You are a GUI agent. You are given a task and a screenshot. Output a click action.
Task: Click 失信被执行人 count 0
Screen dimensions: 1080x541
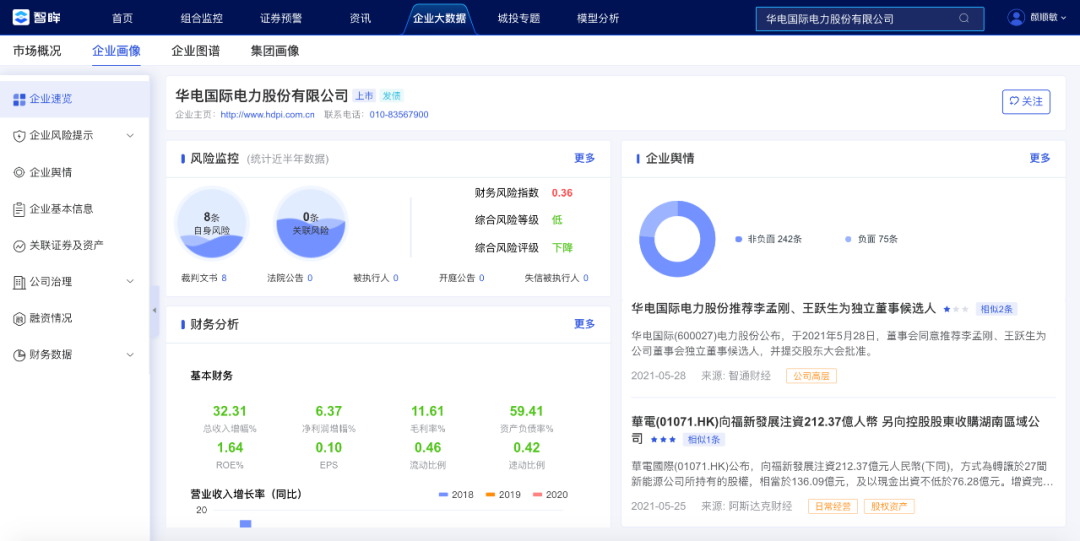pos(585,278)
